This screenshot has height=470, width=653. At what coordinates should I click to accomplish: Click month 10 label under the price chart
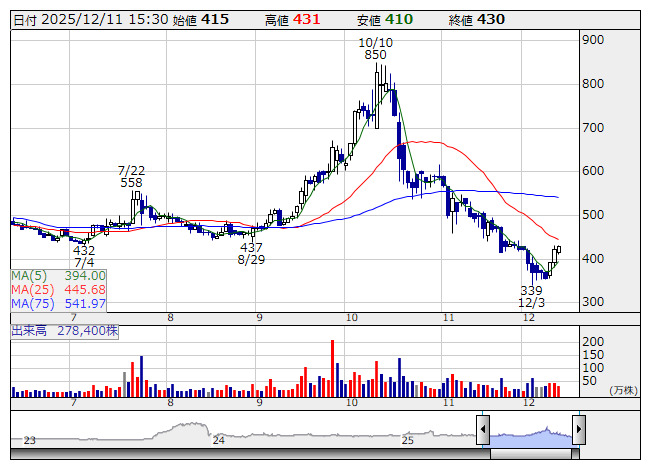click(x=352, y=318)
